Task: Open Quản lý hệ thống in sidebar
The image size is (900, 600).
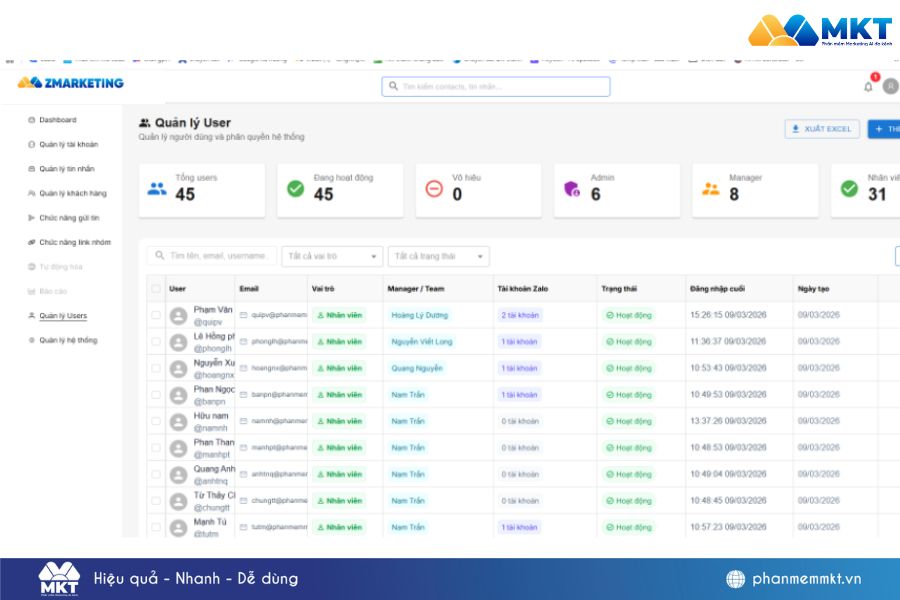Action: point(63,340)
